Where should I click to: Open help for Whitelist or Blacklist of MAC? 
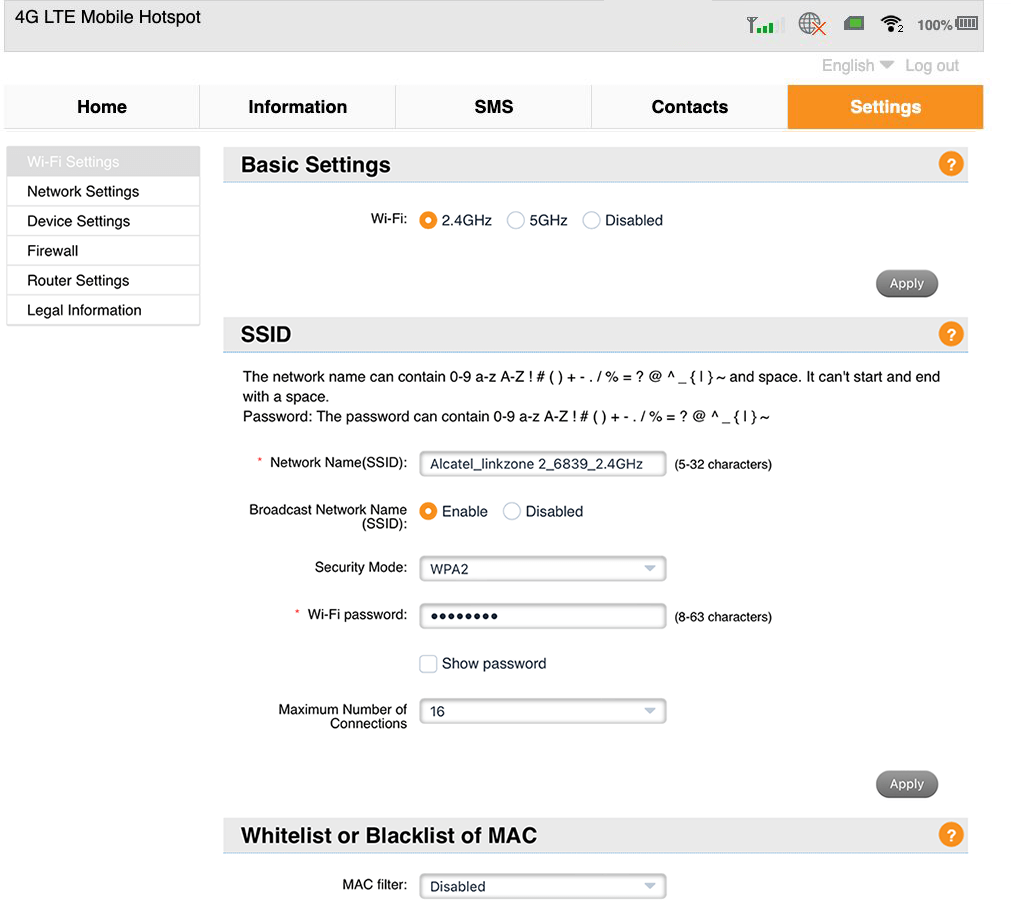point(950,835)
